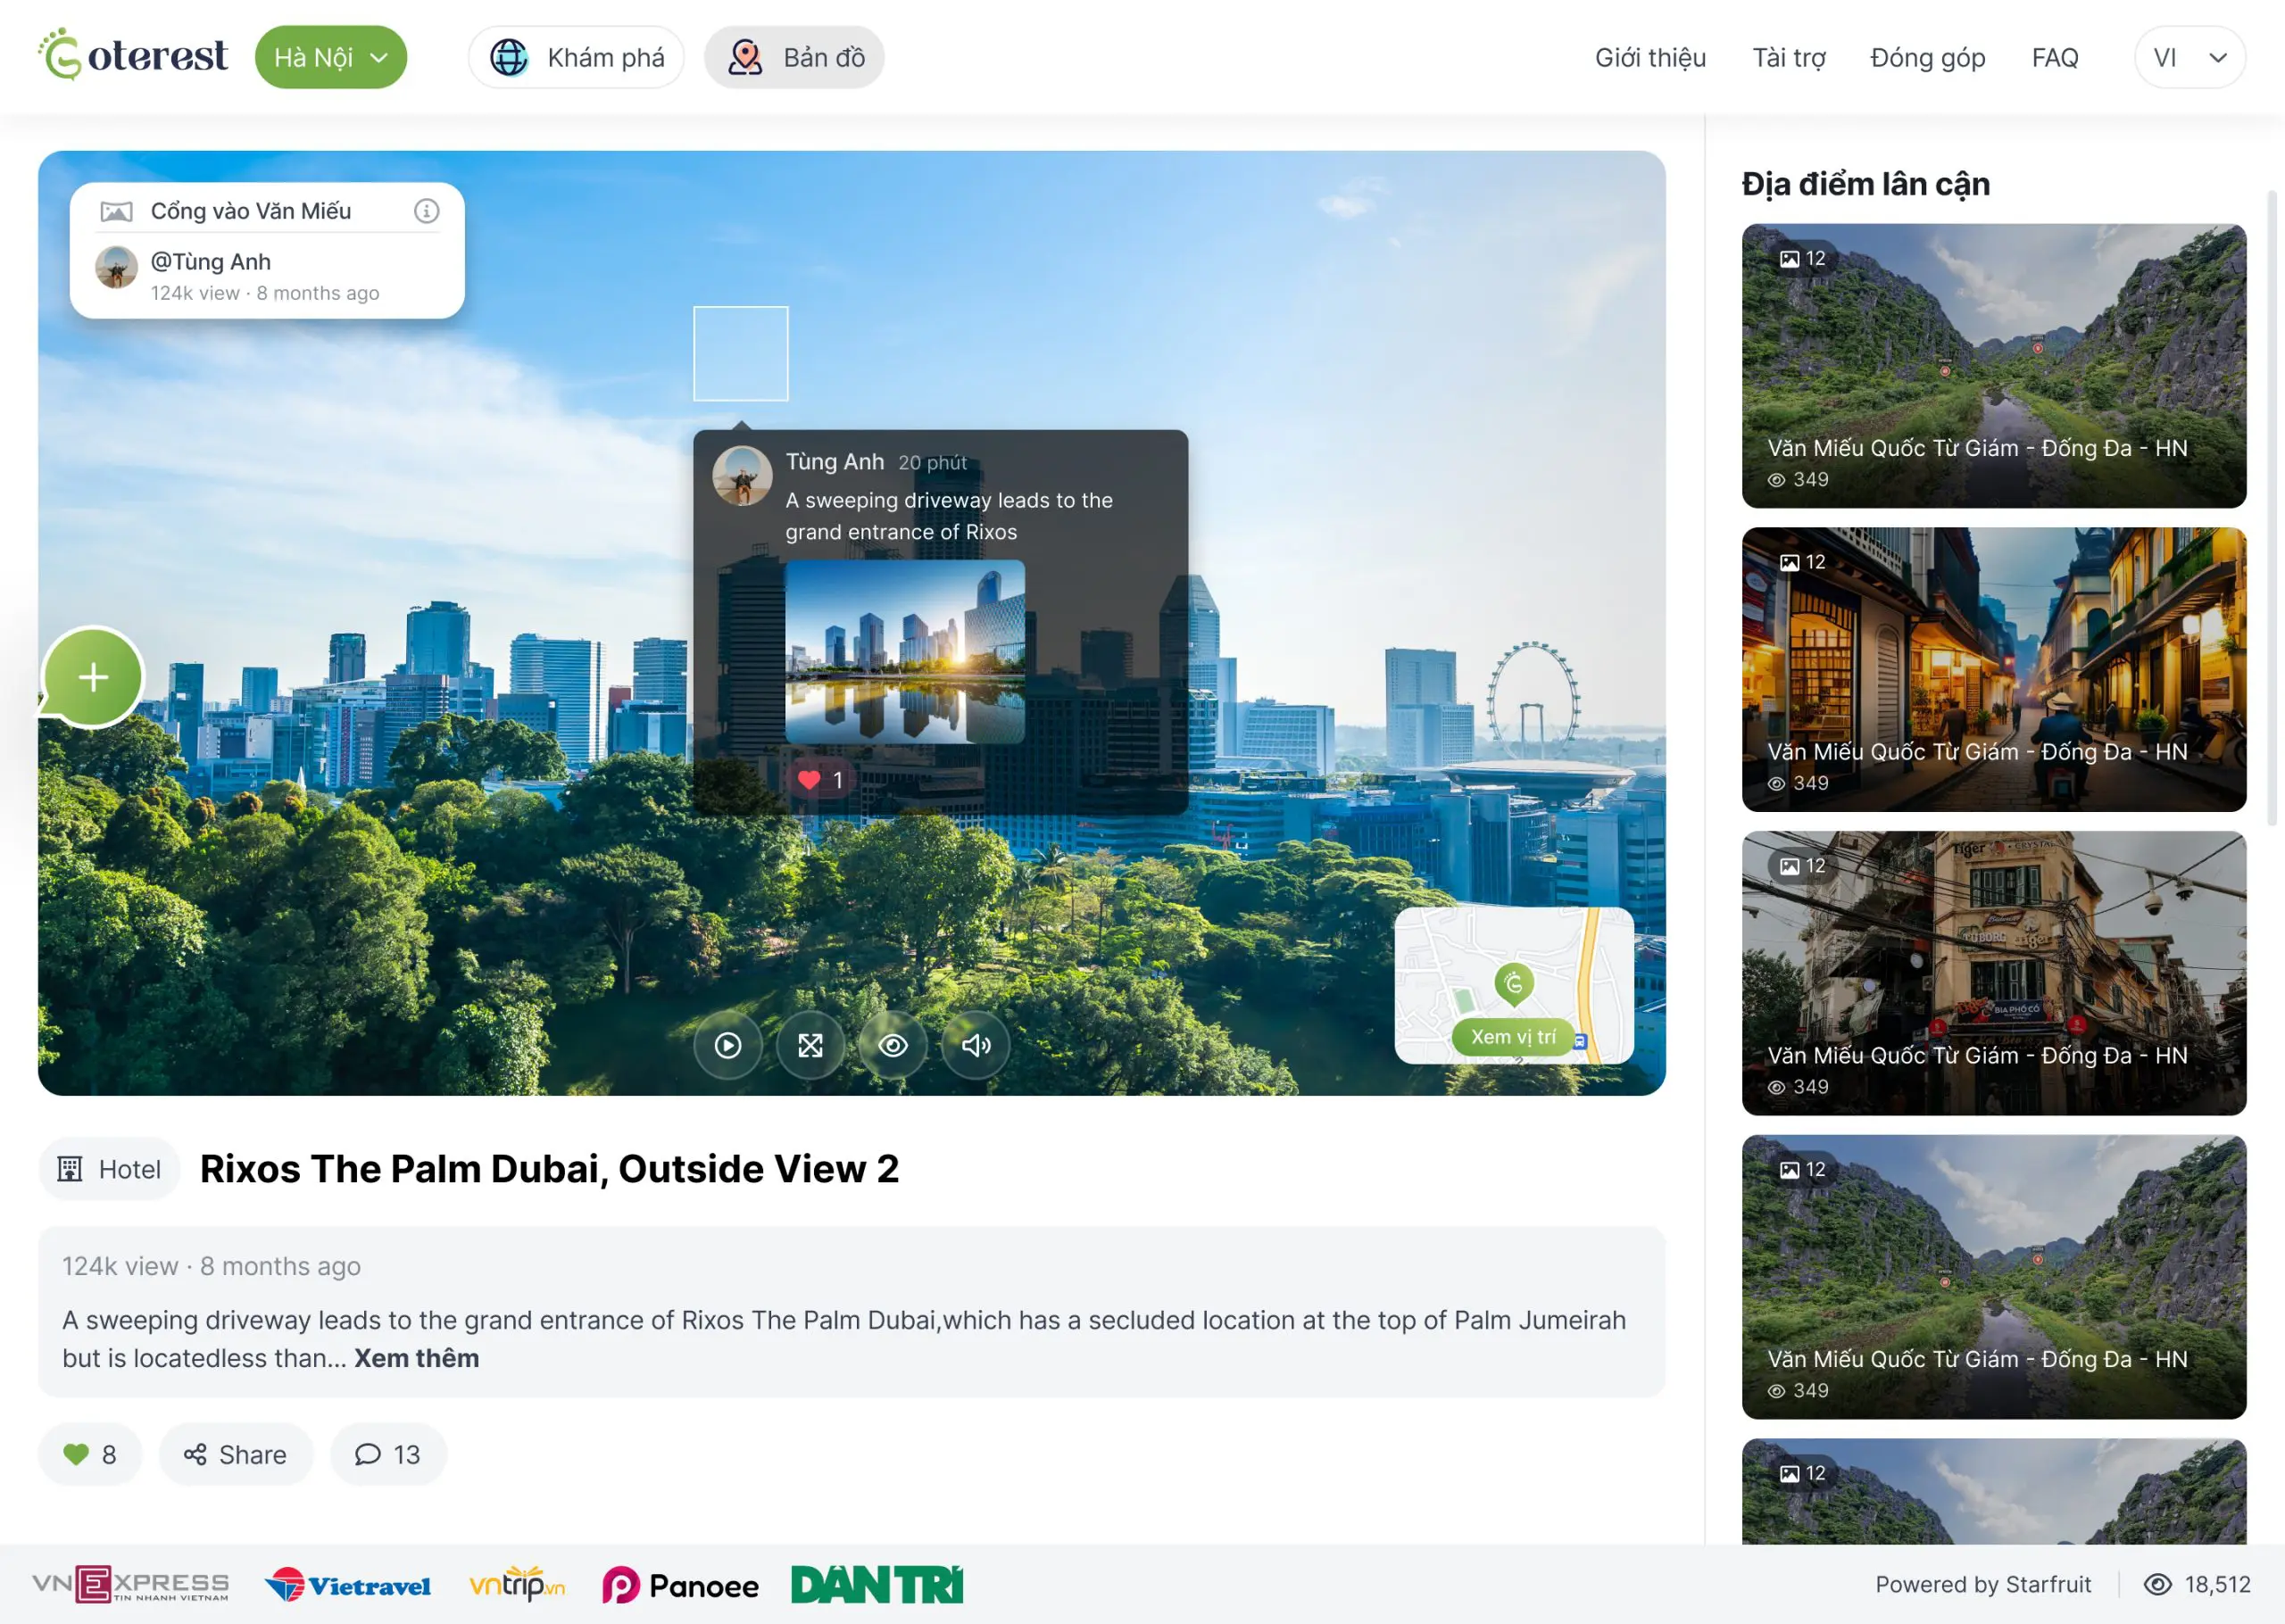Mute sound with the speaker icon
2285x1624 pixels.
(975, 1045)
